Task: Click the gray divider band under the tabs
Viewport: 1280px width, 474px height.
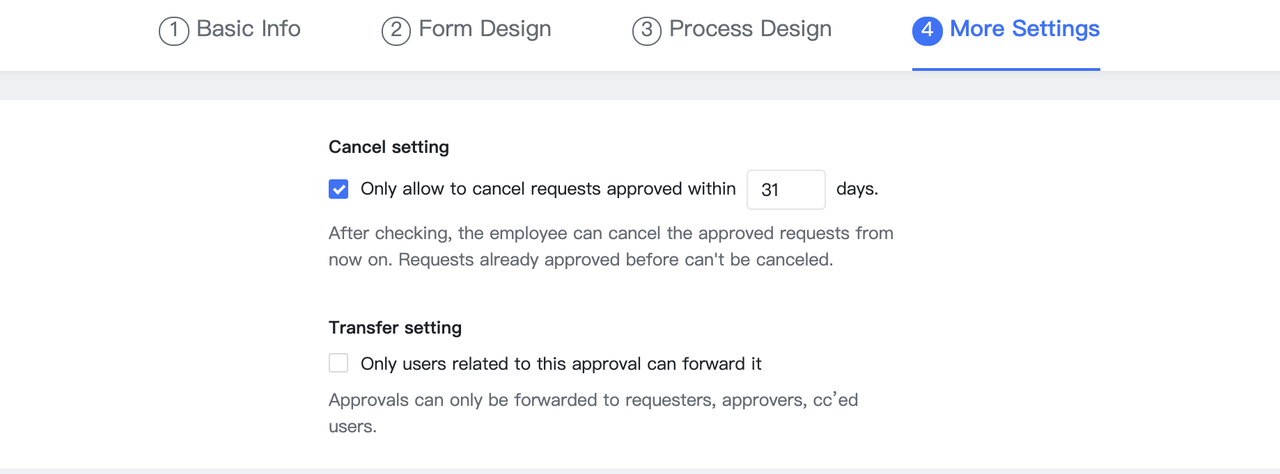Action: (640, 86)
